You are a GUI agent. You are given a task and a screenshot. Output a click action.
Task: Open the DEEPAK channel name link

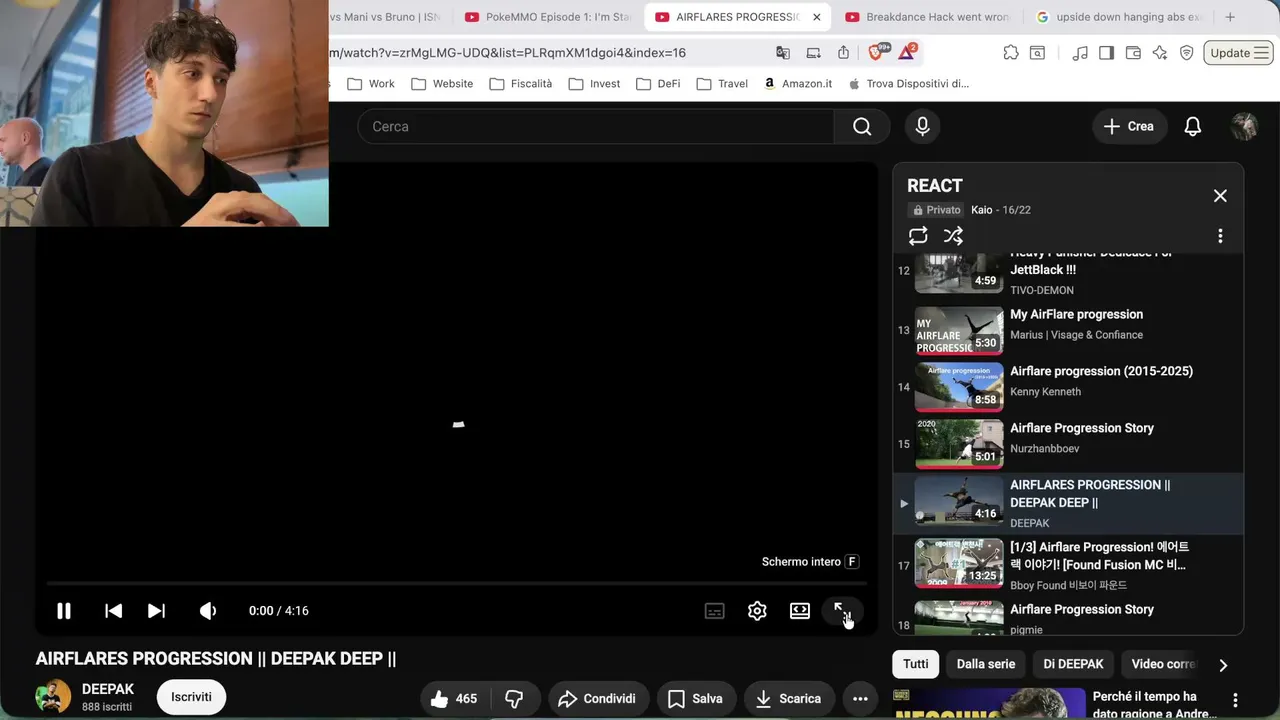coord(108,689)
